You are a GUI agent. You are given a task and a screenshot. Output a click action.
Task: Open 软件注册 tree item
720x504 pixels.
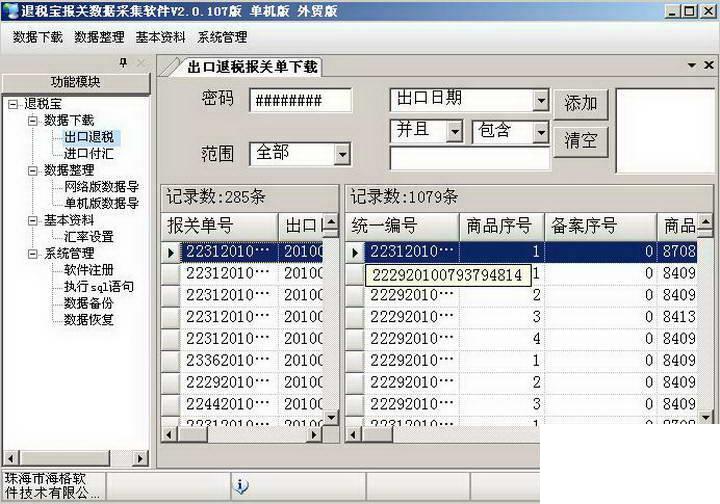click(89, 270)
